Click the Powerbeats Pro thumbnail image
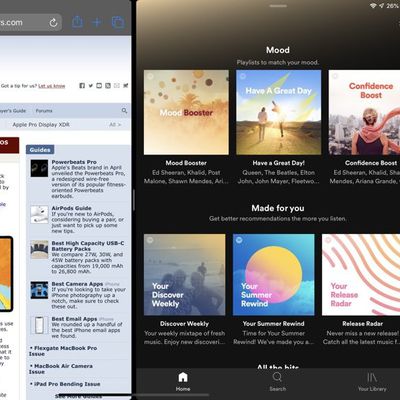Screen dimensions: 400x400 pos(39,168)
